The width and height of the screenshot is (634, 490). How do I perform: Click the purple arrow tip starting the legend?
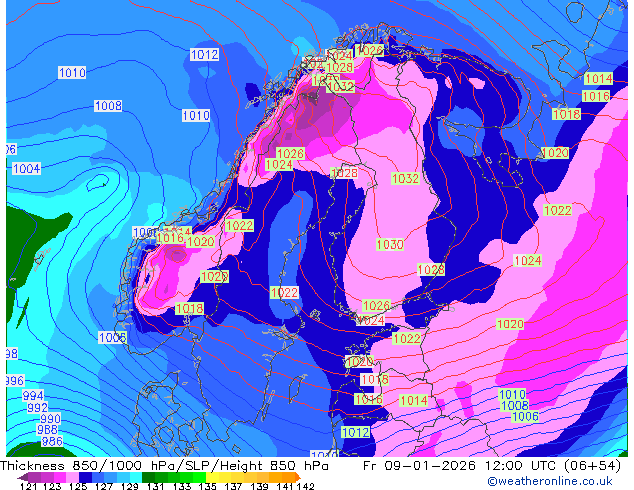22,477
